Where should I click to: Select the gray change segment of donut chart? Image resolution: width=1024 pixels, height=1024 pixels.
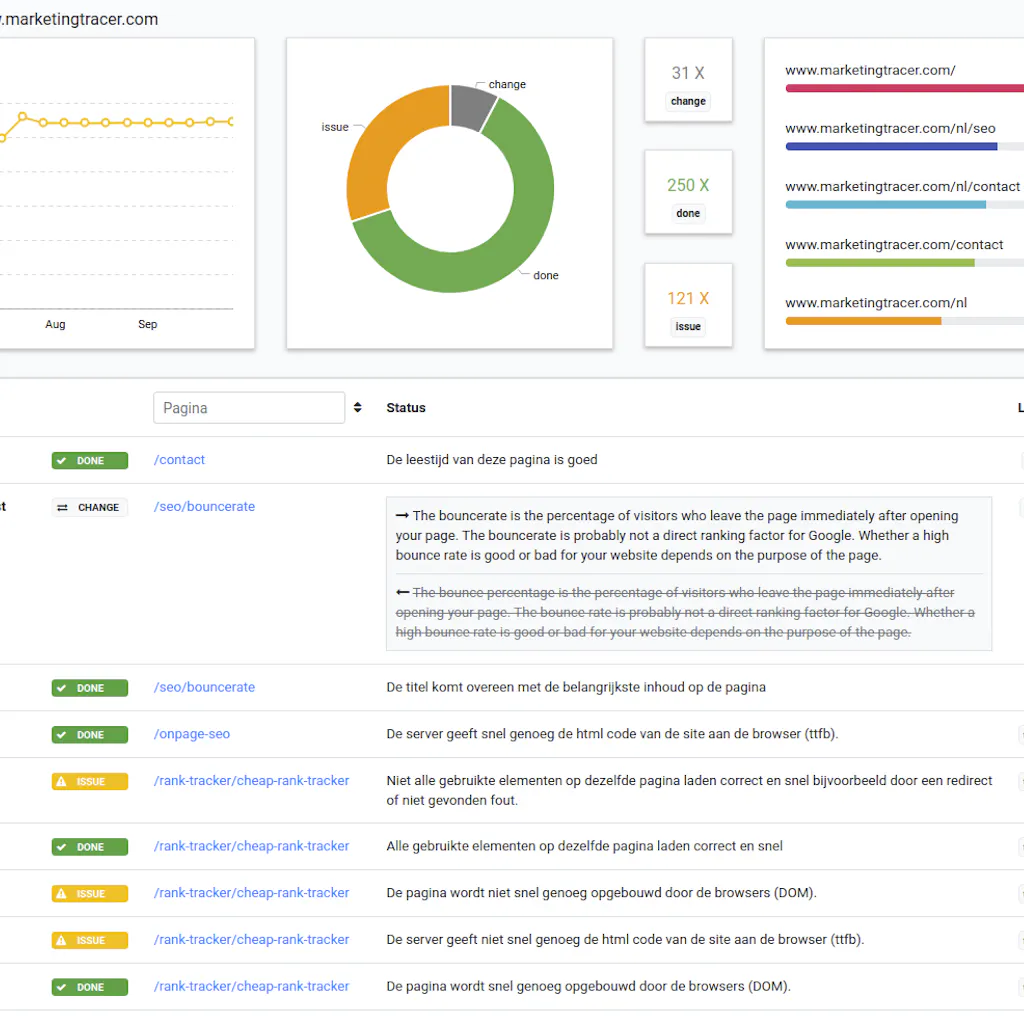pyautogui.click(x=472, y=105)
